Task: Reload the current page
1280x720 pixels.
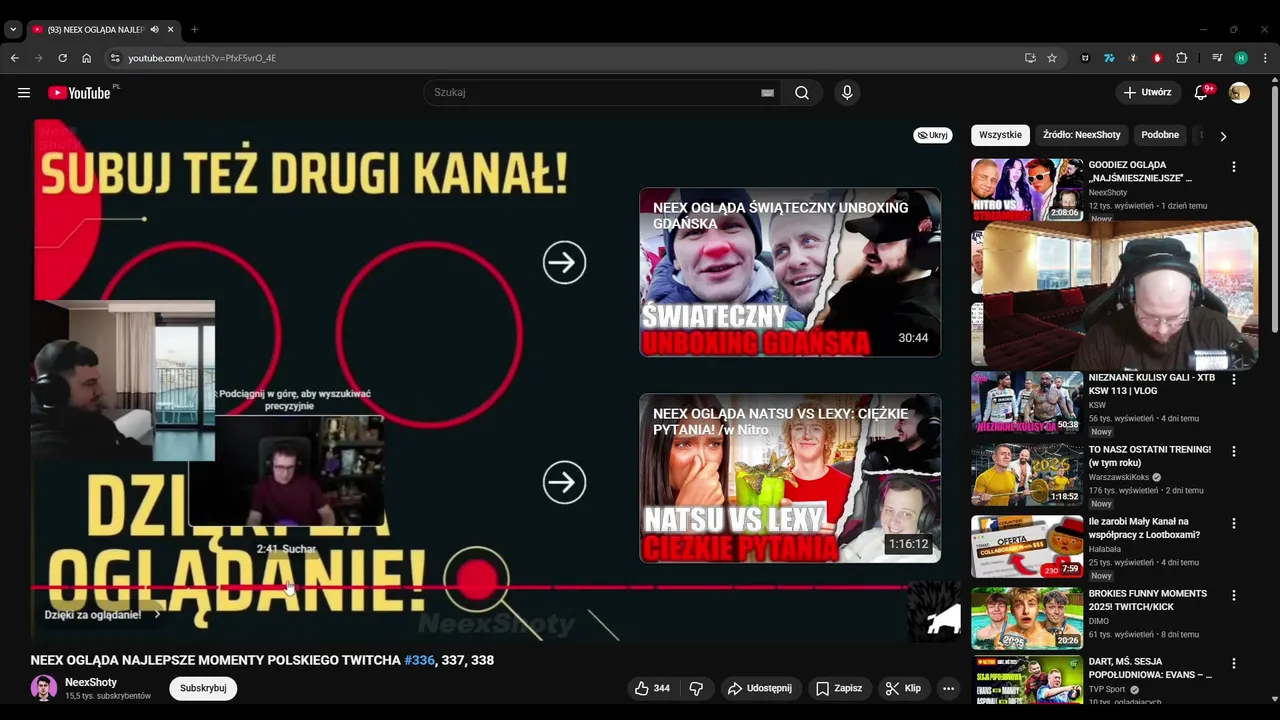Action: (62, 58)
